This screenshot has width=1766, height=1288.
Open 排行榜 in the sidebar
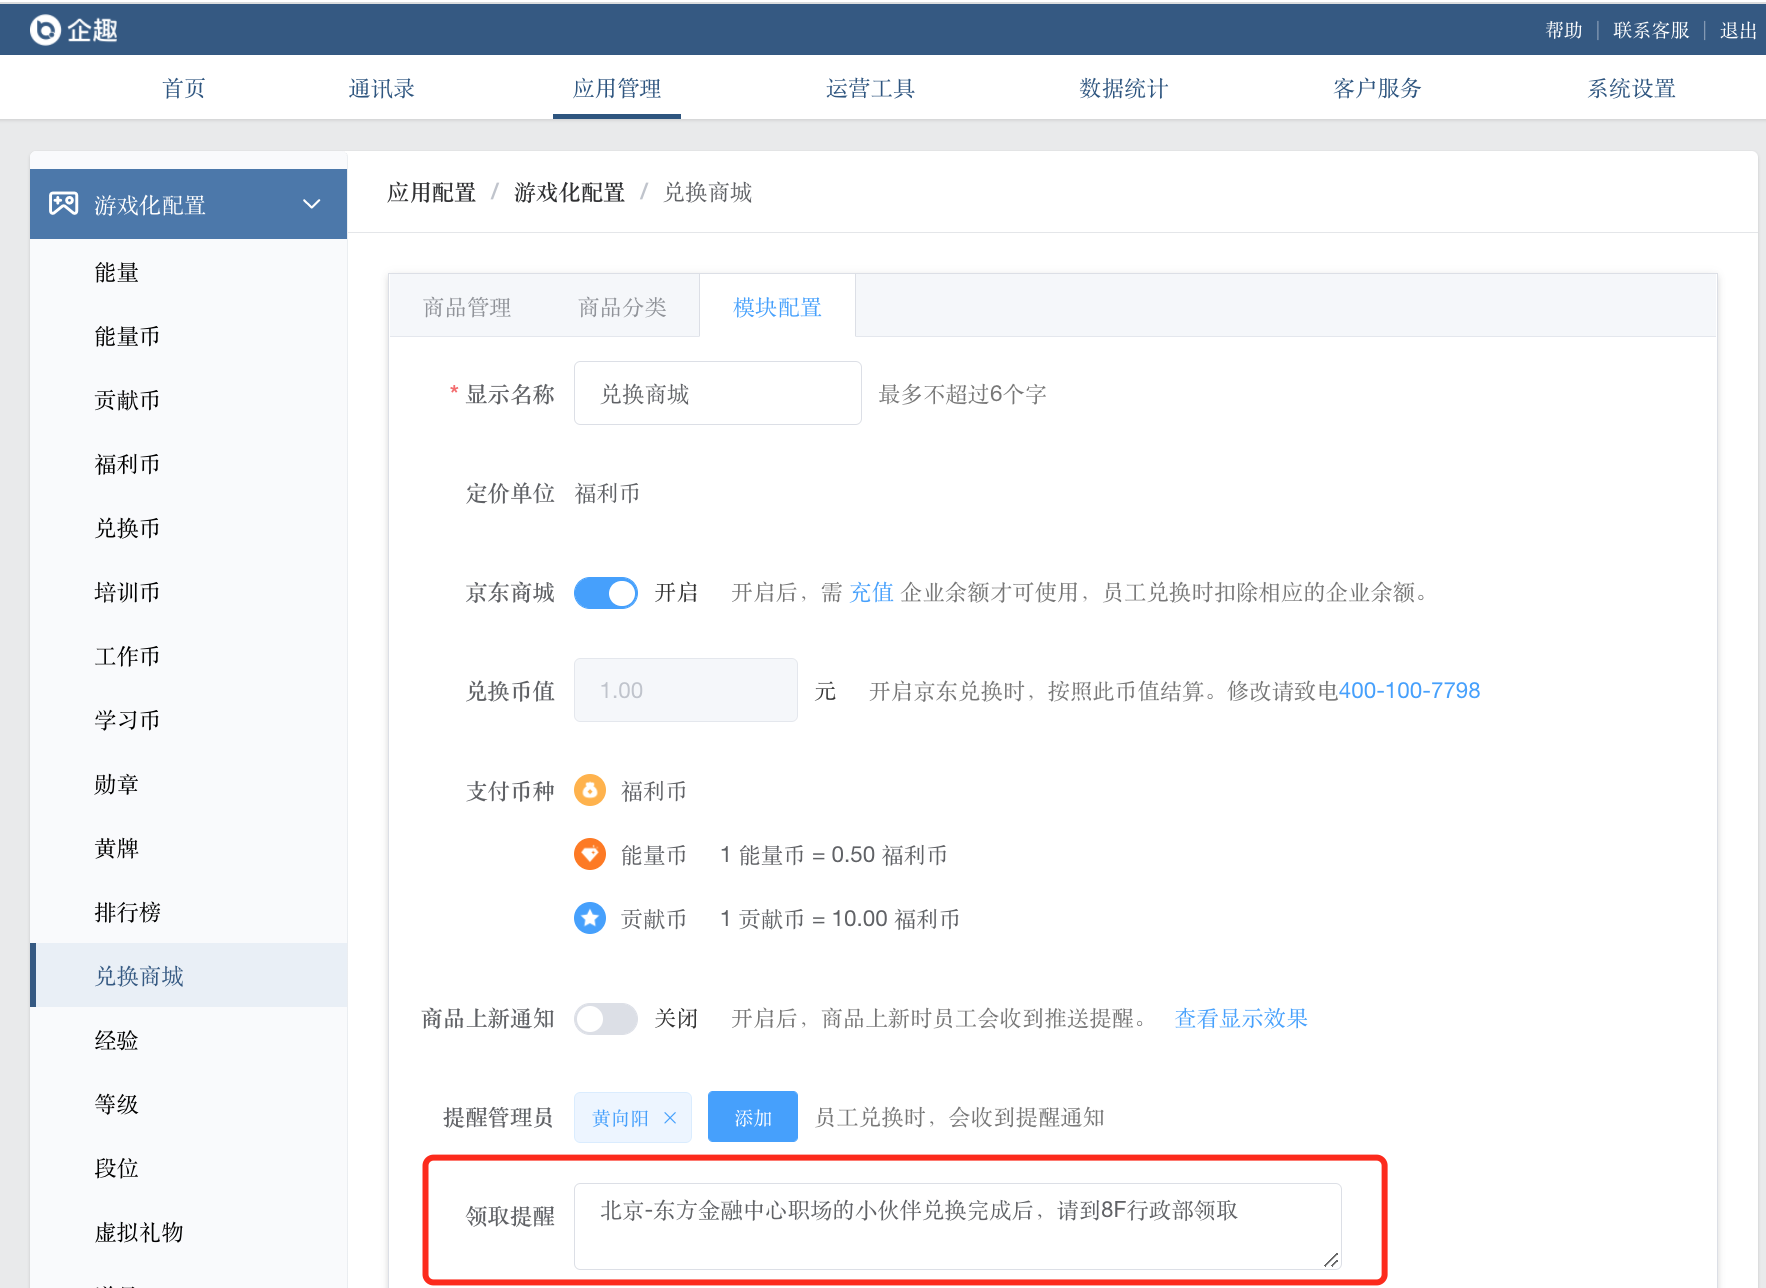click(127, 912)
